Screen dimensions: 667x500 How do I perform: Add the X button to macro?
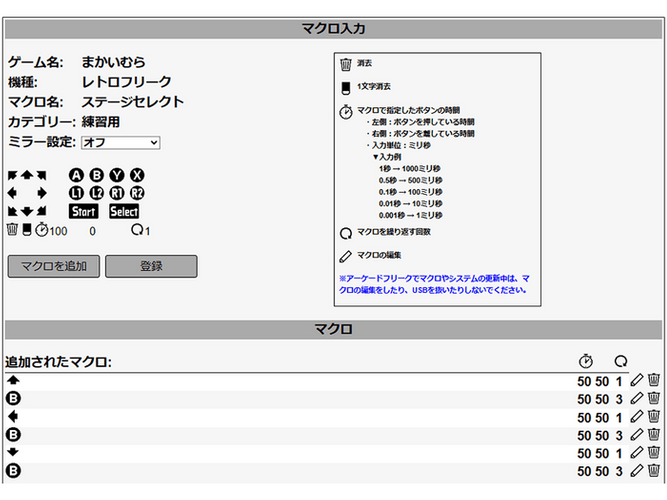point(137,175)
